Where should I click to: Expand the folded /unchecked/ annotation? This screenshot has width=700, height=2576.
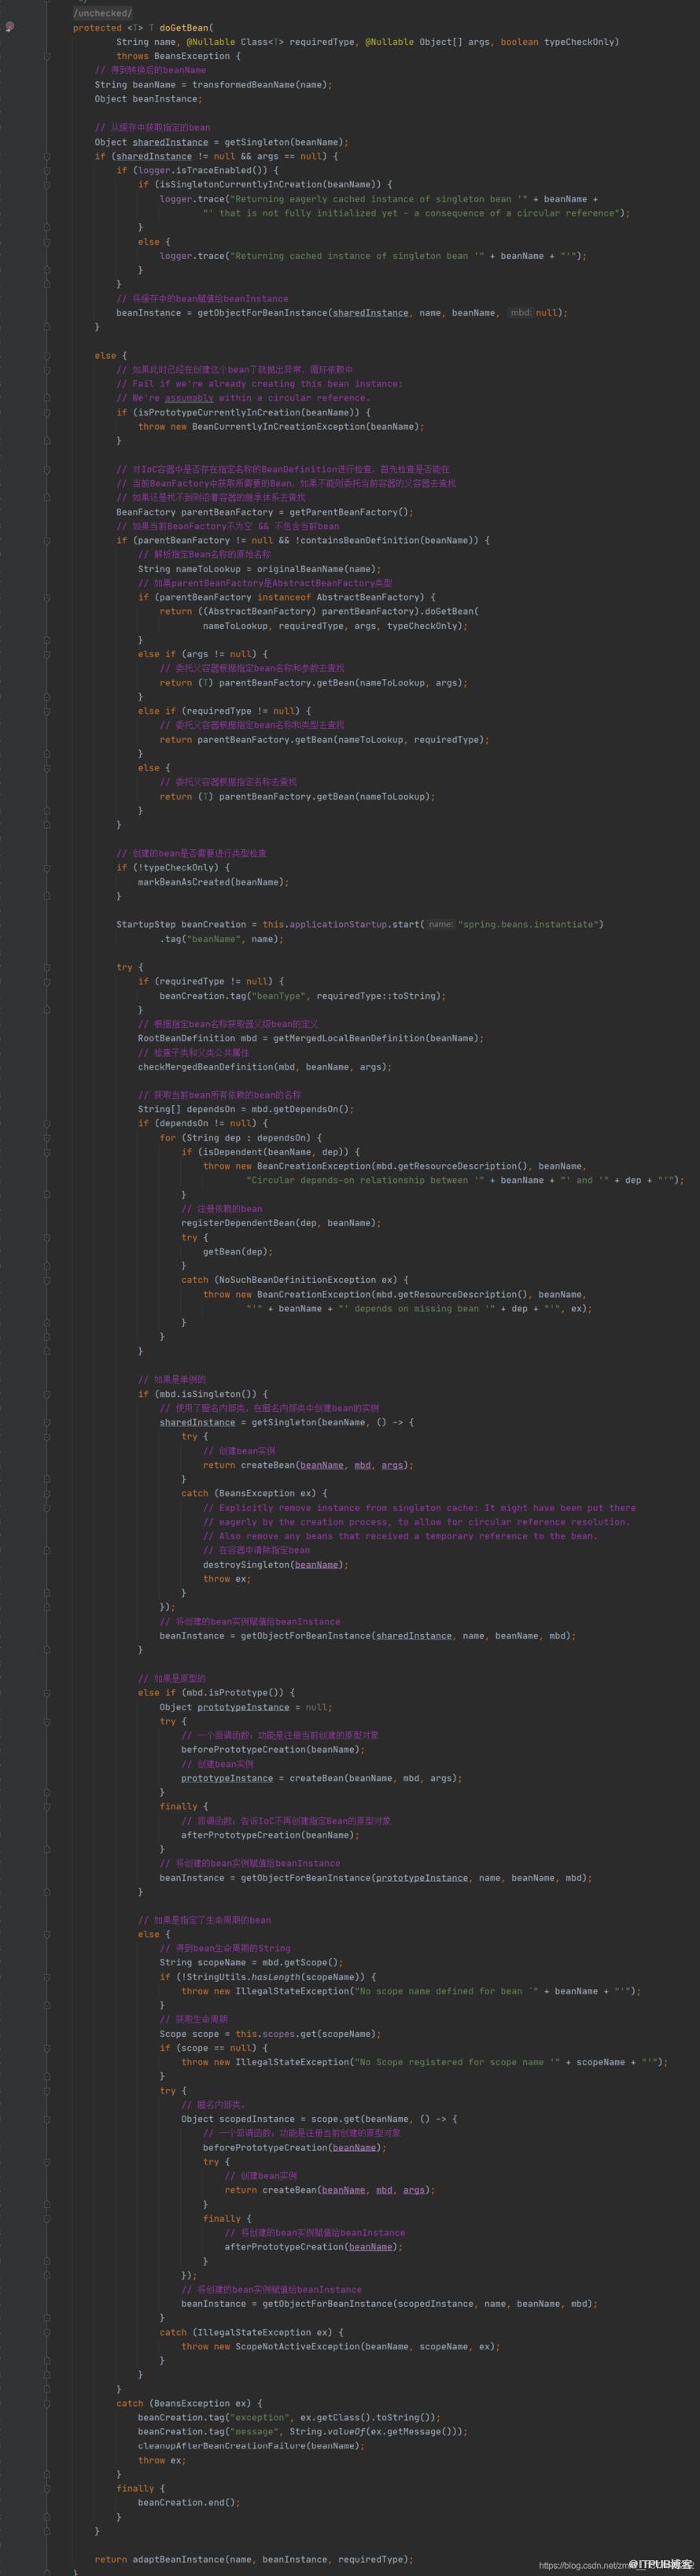[103, 13]
